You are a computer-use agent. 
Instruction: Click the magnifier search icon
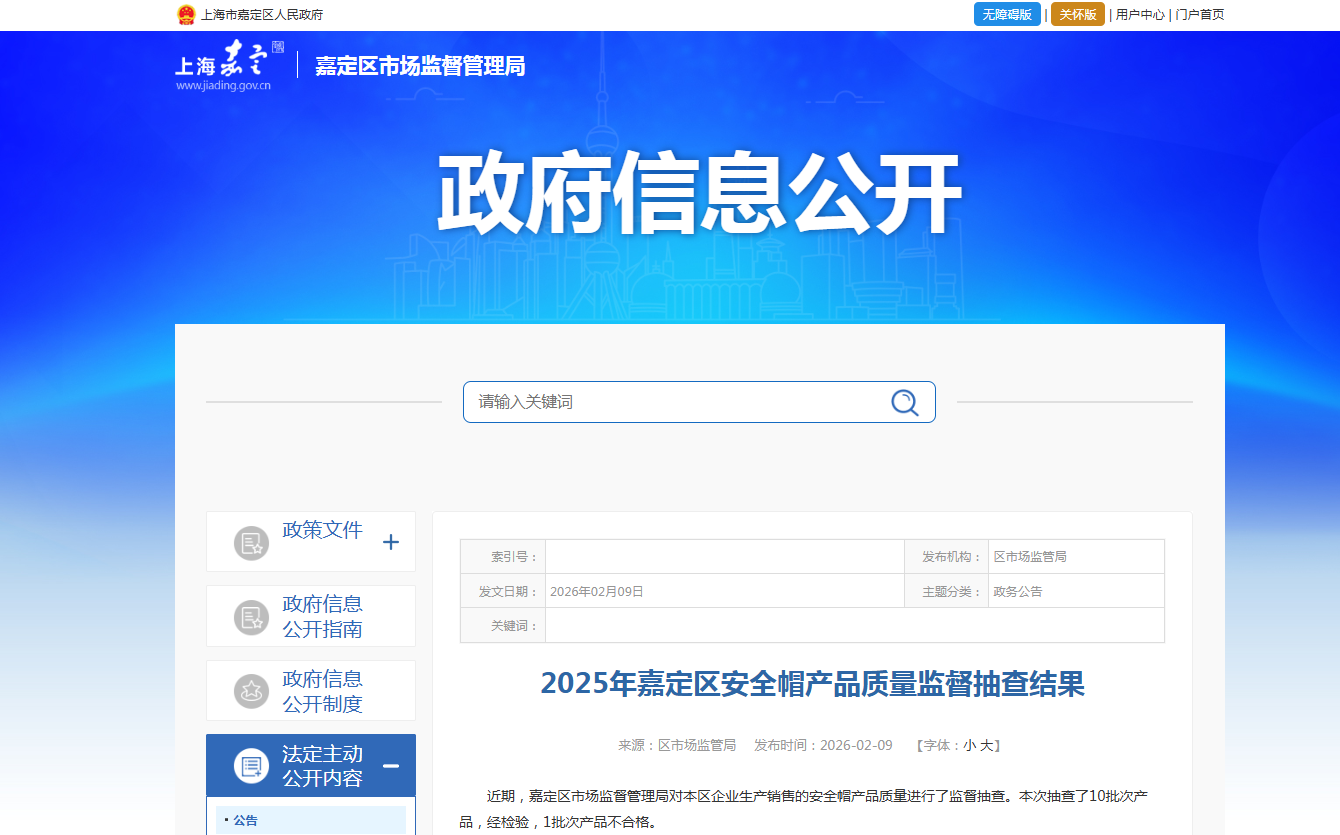(x=904, y=402)
